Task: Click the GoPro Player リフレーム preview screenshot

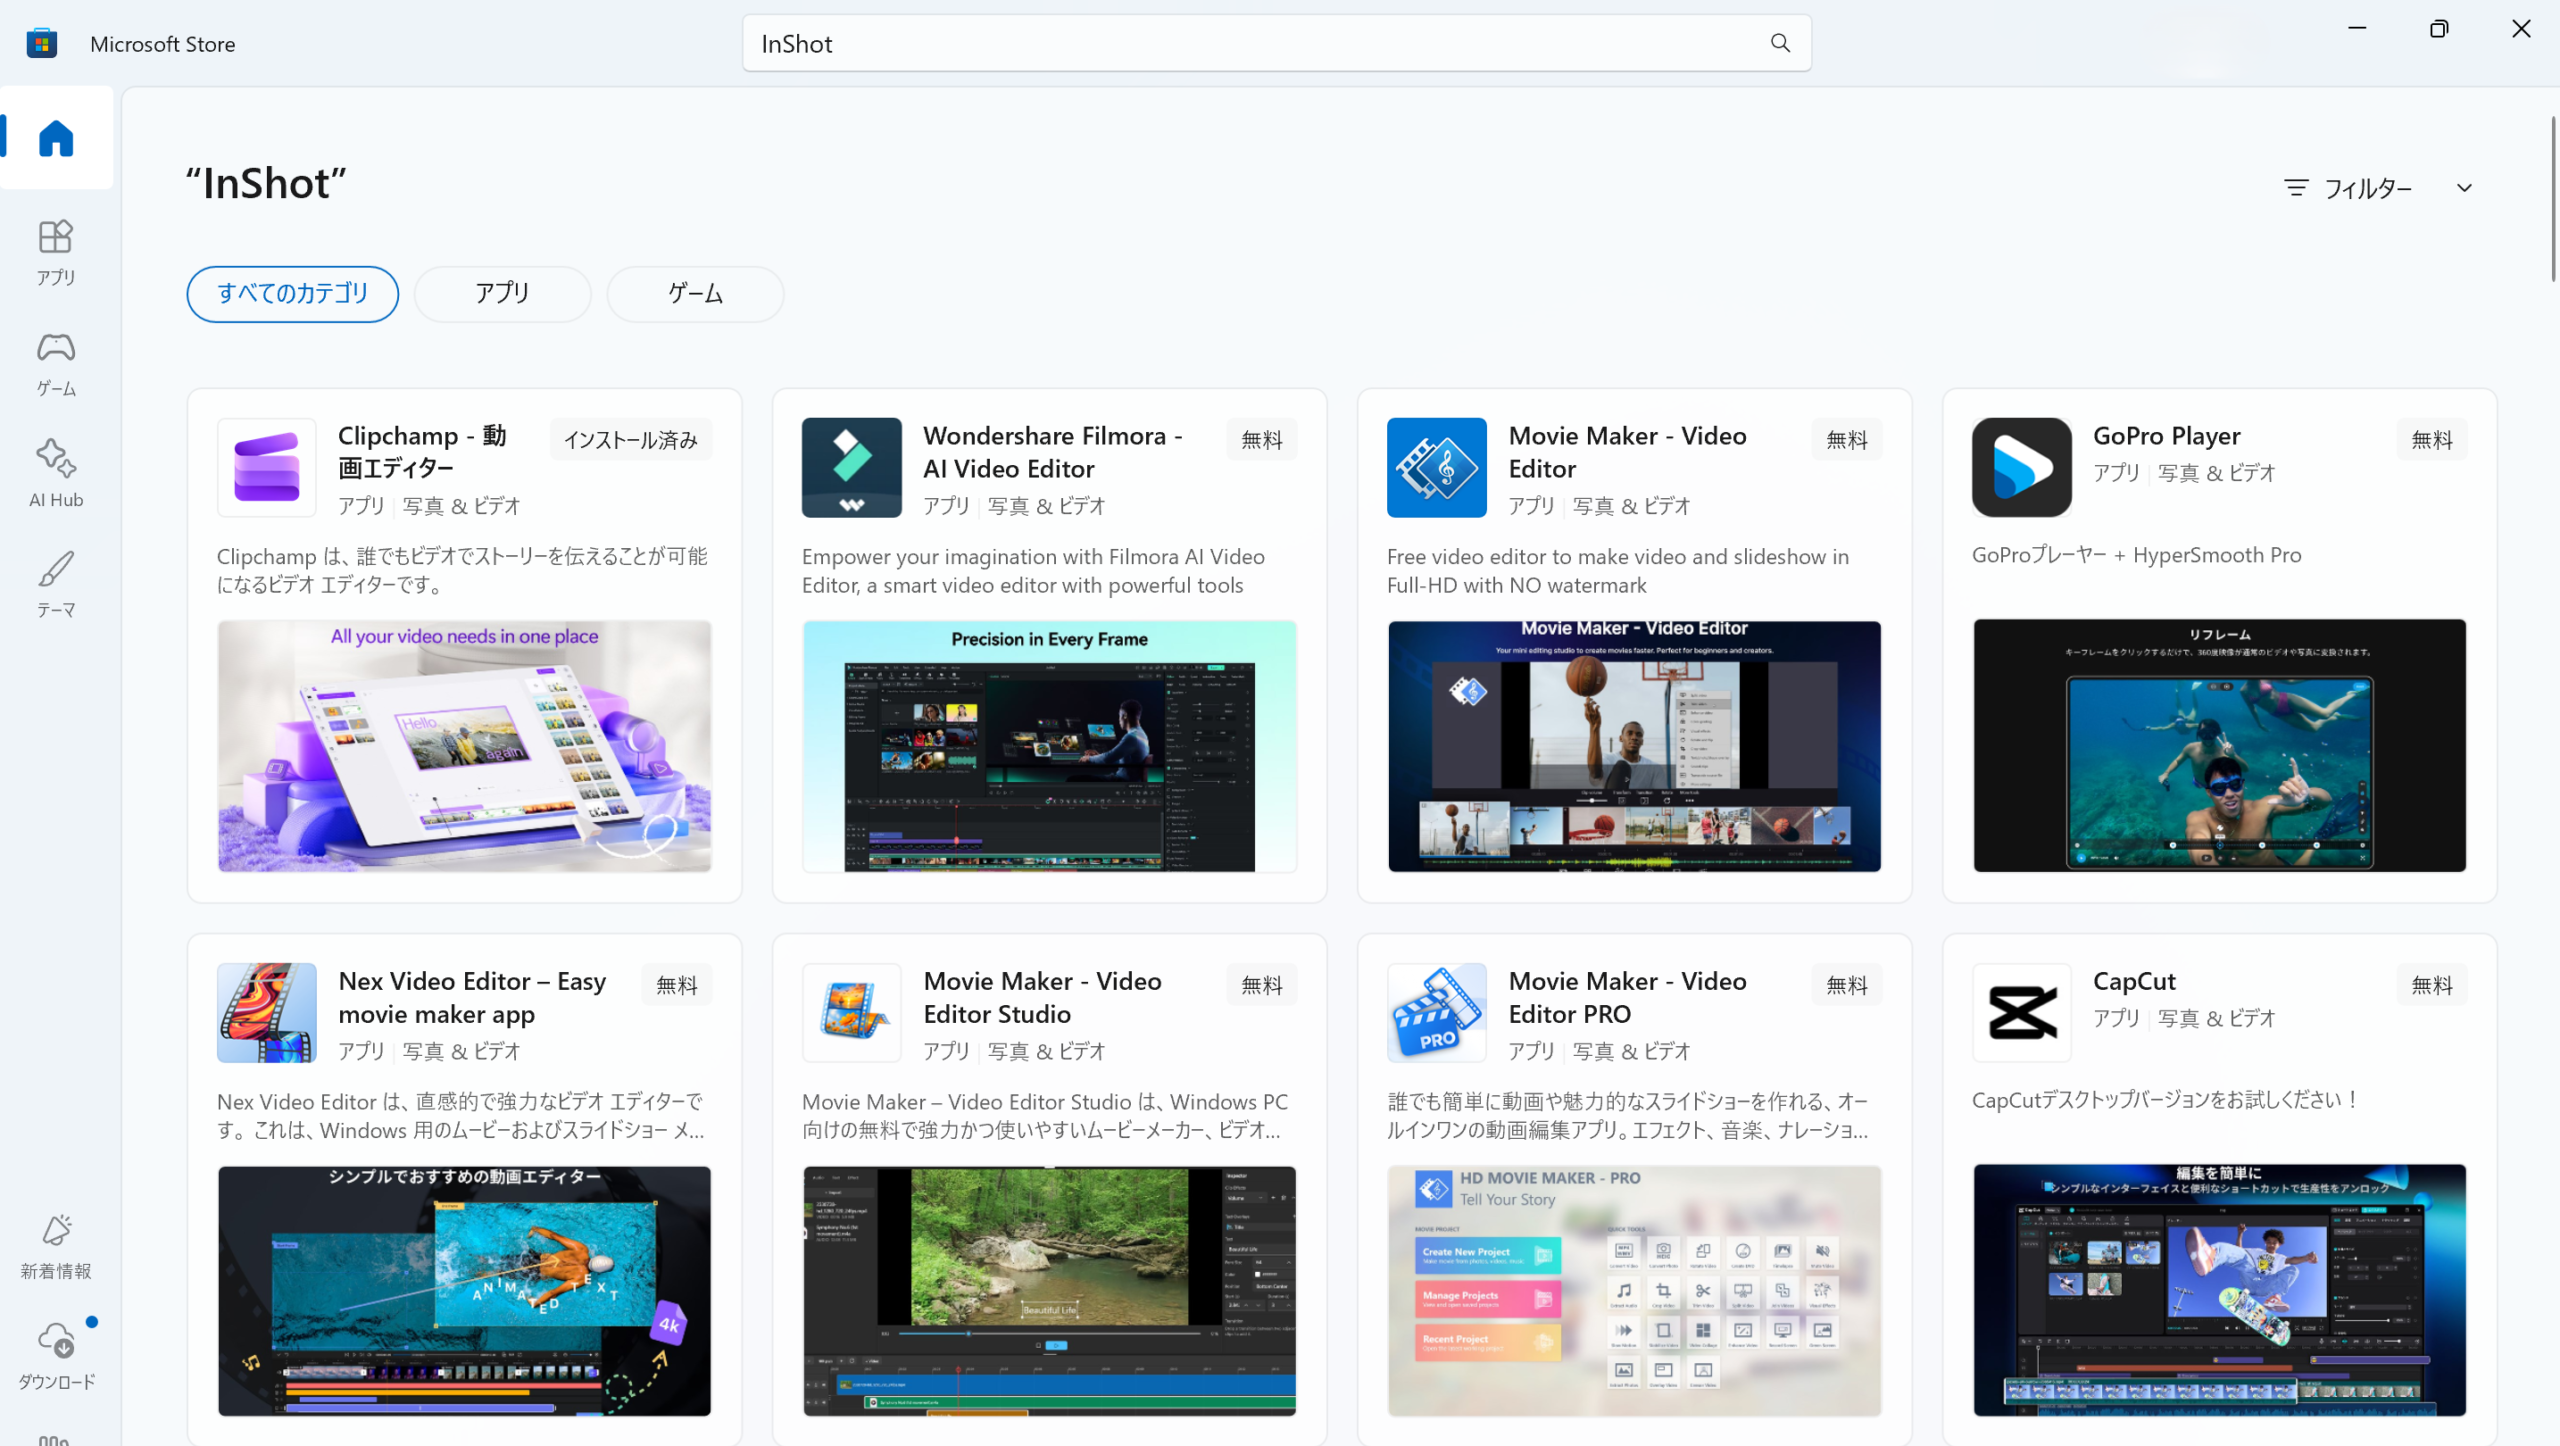Action: pyautogui.click(x=2219, y=745)
